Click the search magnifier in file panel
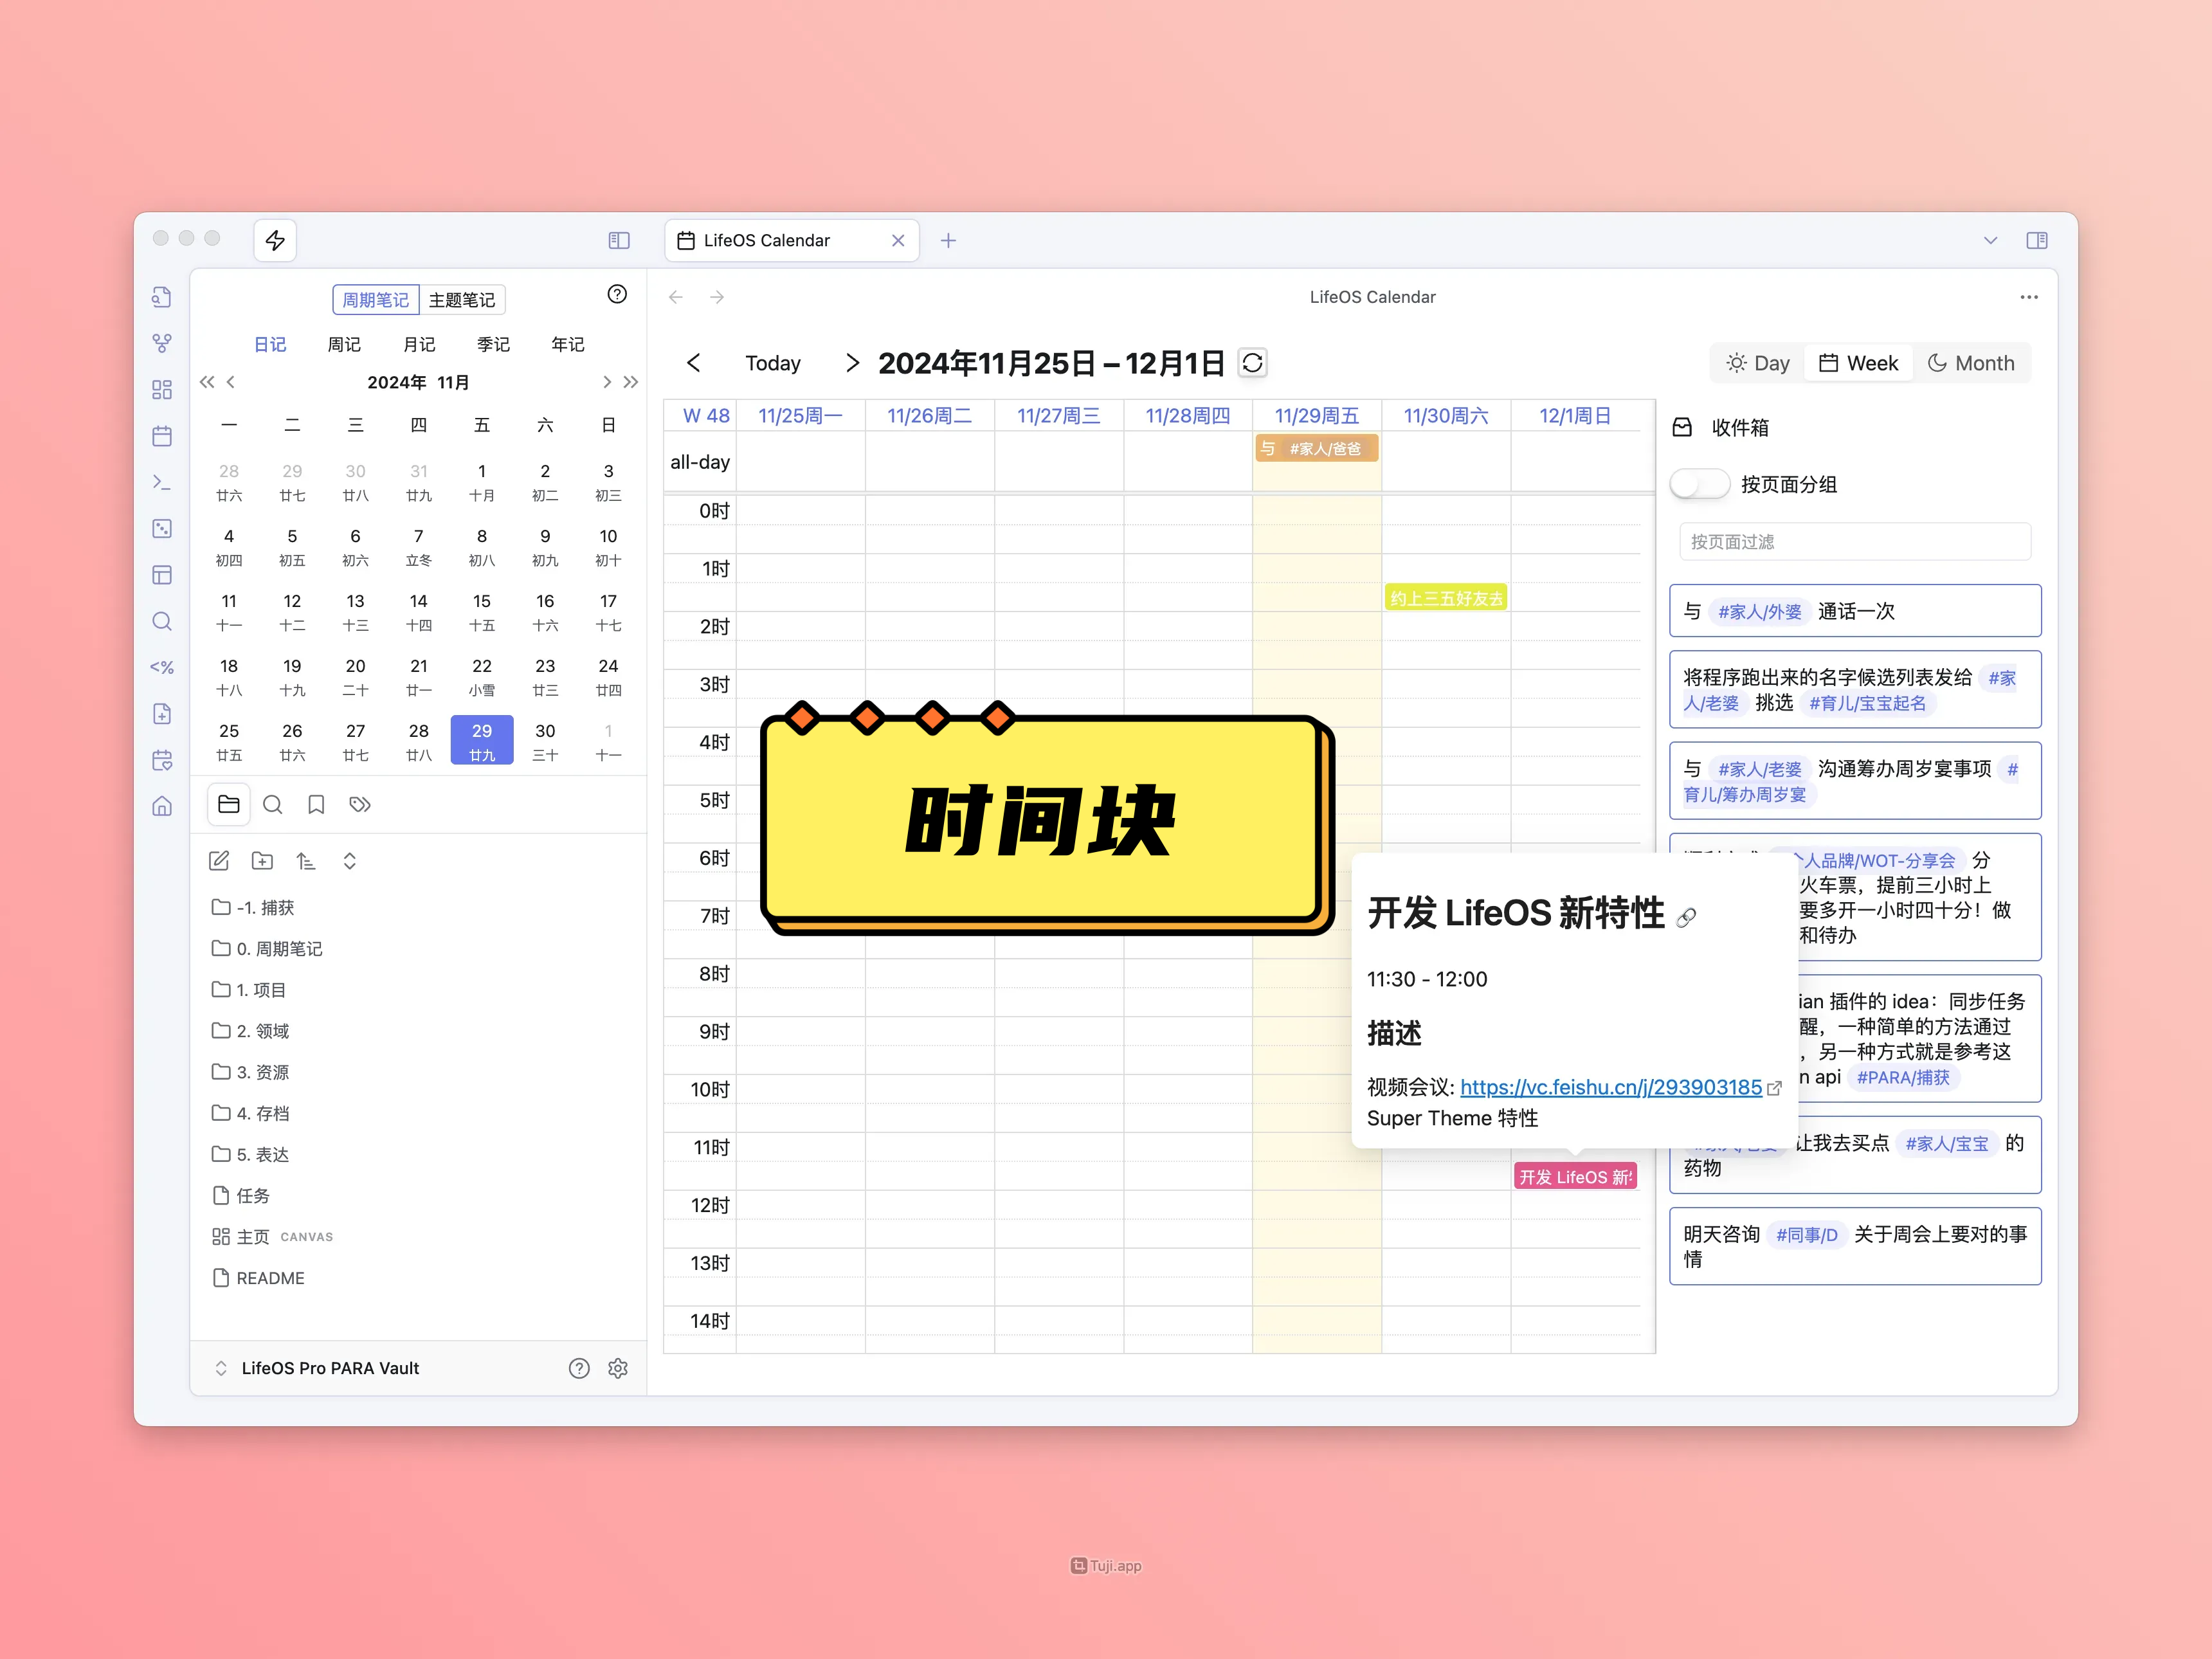The height and width of the screenshot is (1659, 2212). (x=272, y=805)
